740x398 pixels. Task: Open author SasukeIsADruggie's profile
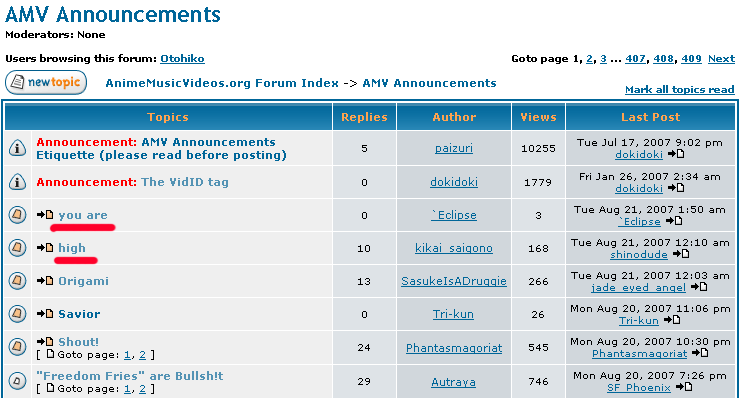coord(454,281)
